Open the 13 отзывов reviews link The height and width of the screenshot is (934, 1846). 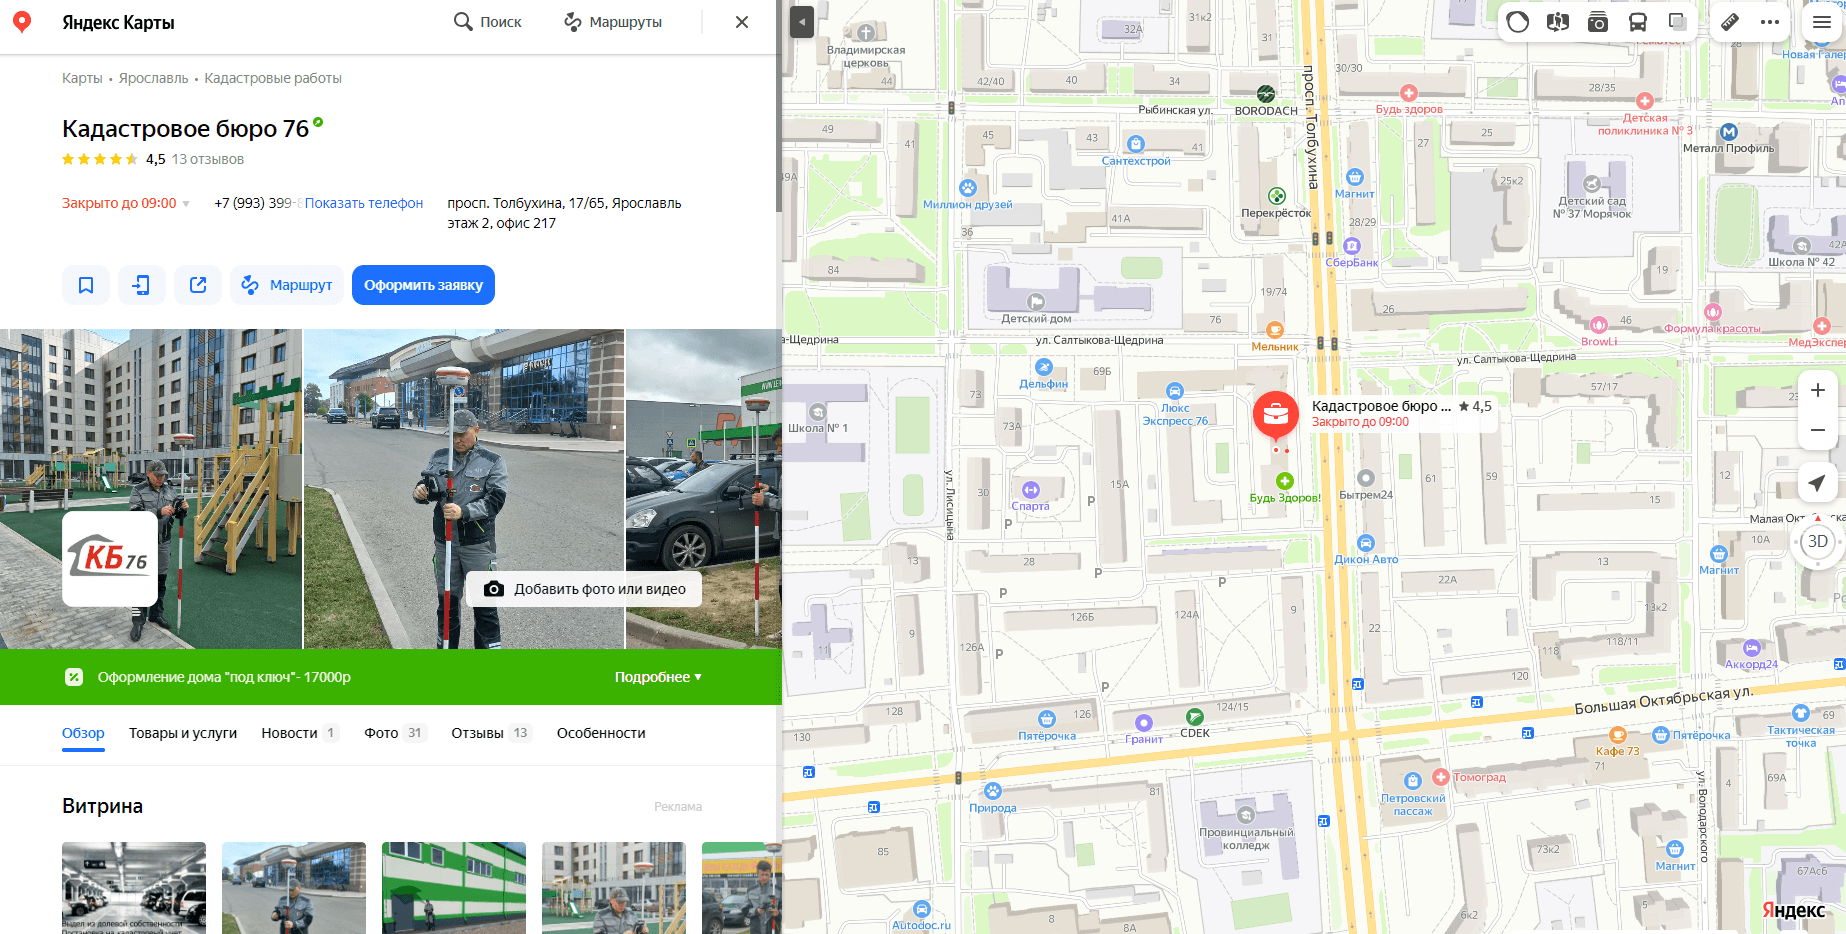pyautogui.click(x=207, y=159)
